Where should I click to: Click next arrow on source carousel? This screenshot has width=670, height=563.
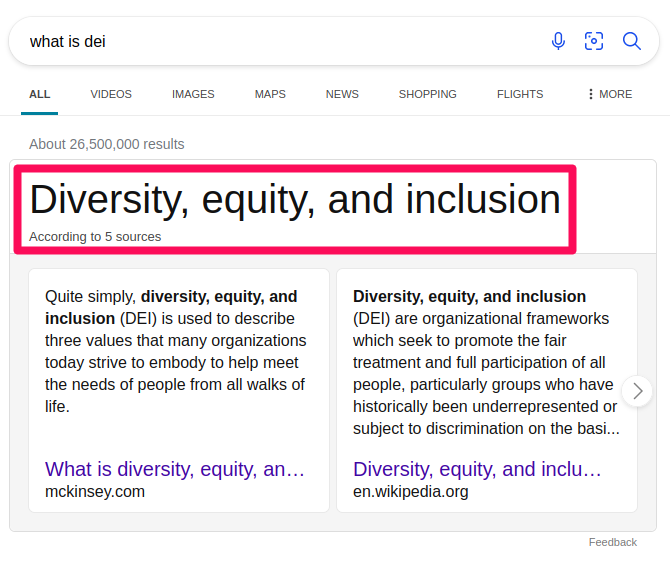[637, 391]
